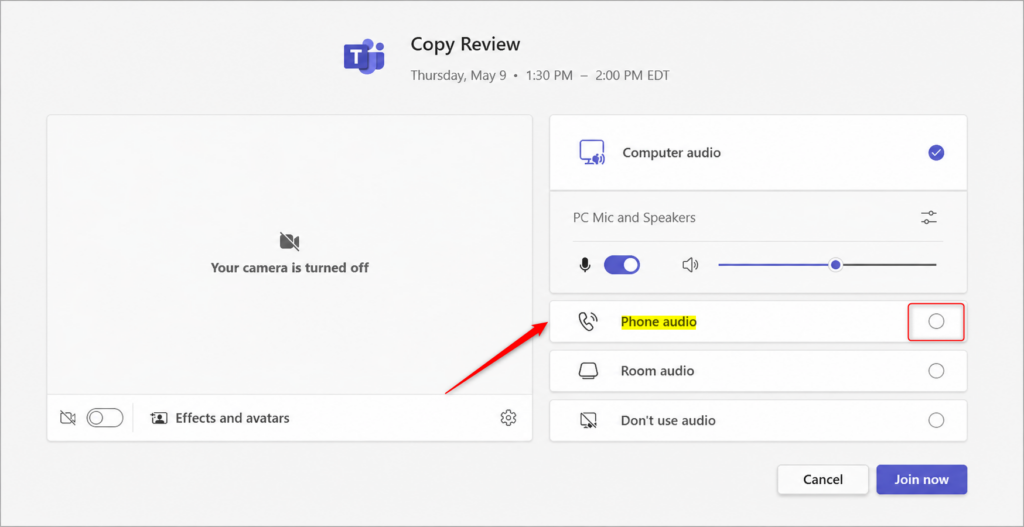Select the Don't use audio radio button
Screen dimensions: 1024x527
coord(936,421)
